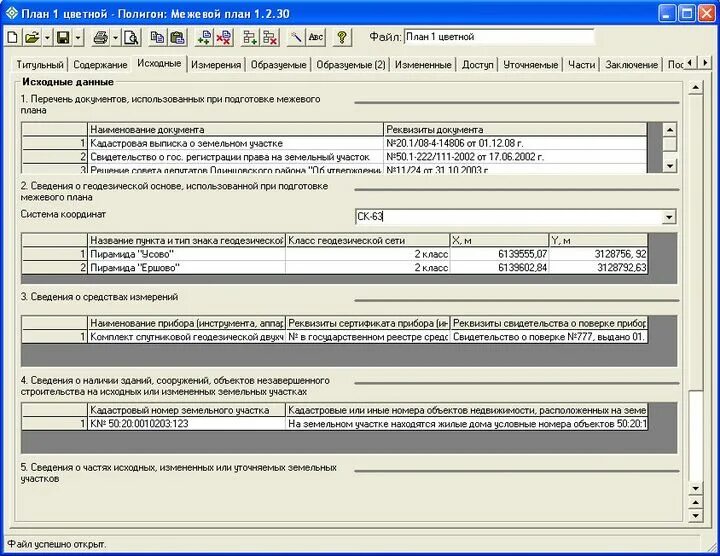Switch to the Заключение tab
This screenshot has width=720, height=556.
(631, 65)
